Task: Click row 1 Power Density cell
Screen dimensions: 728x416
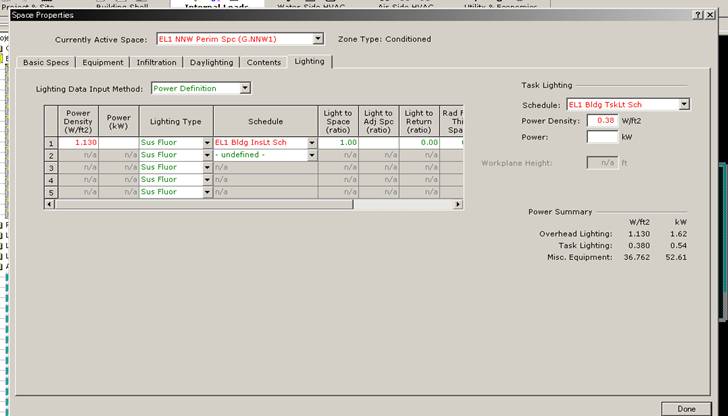Action: [78, 143]
